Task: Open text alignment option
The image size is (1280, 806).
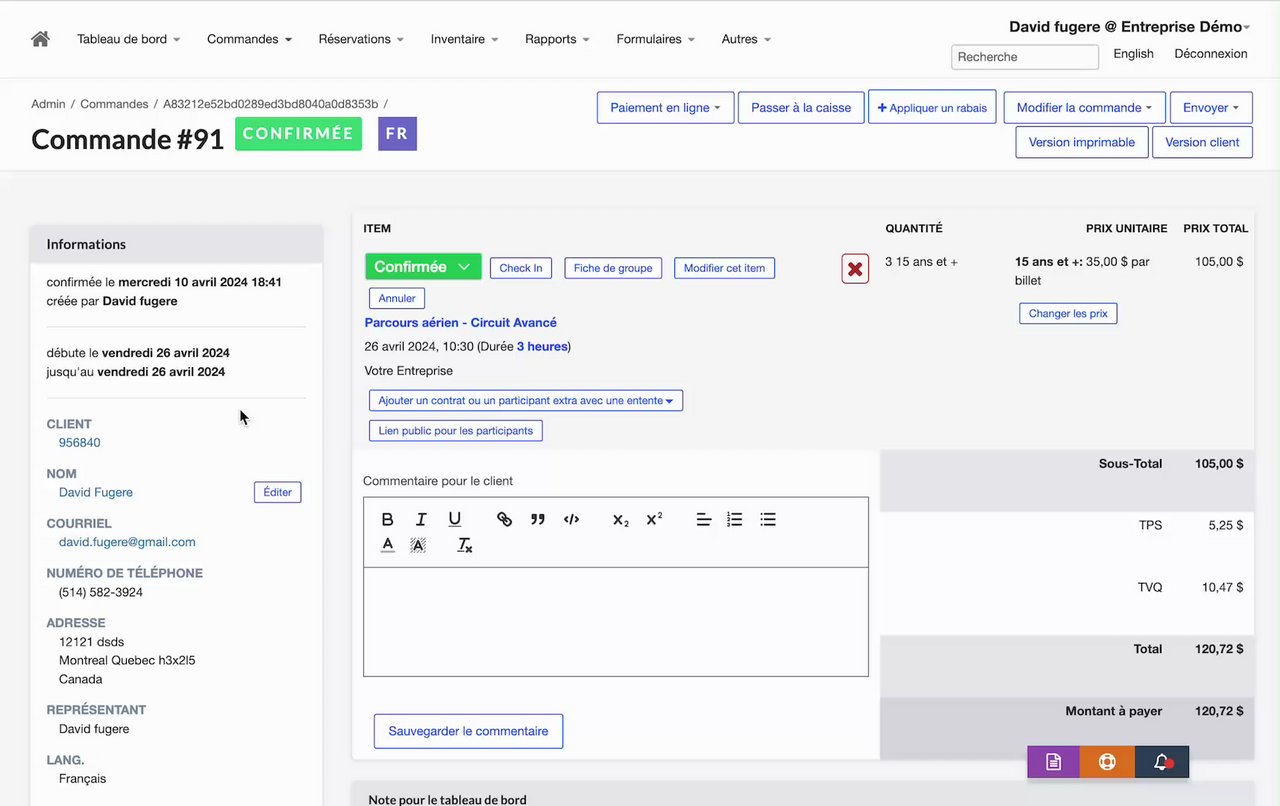Action: click(704, 519)
